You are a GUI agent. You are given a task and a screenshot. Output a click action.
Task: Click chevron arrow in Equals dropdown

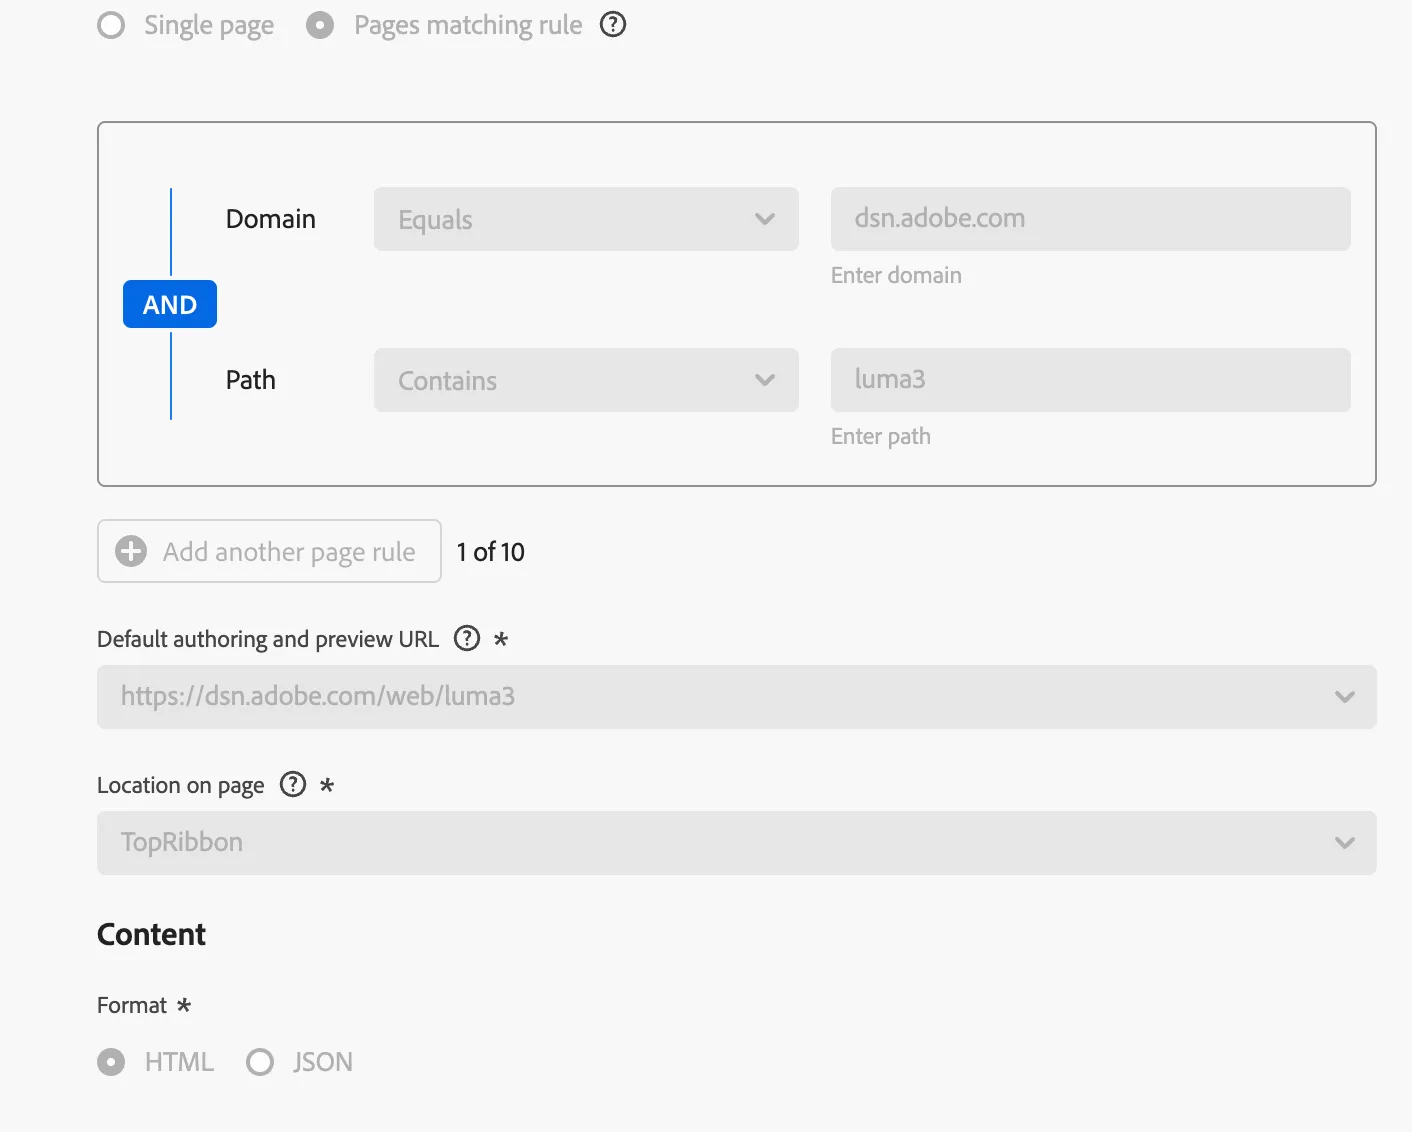coord(765,219)
